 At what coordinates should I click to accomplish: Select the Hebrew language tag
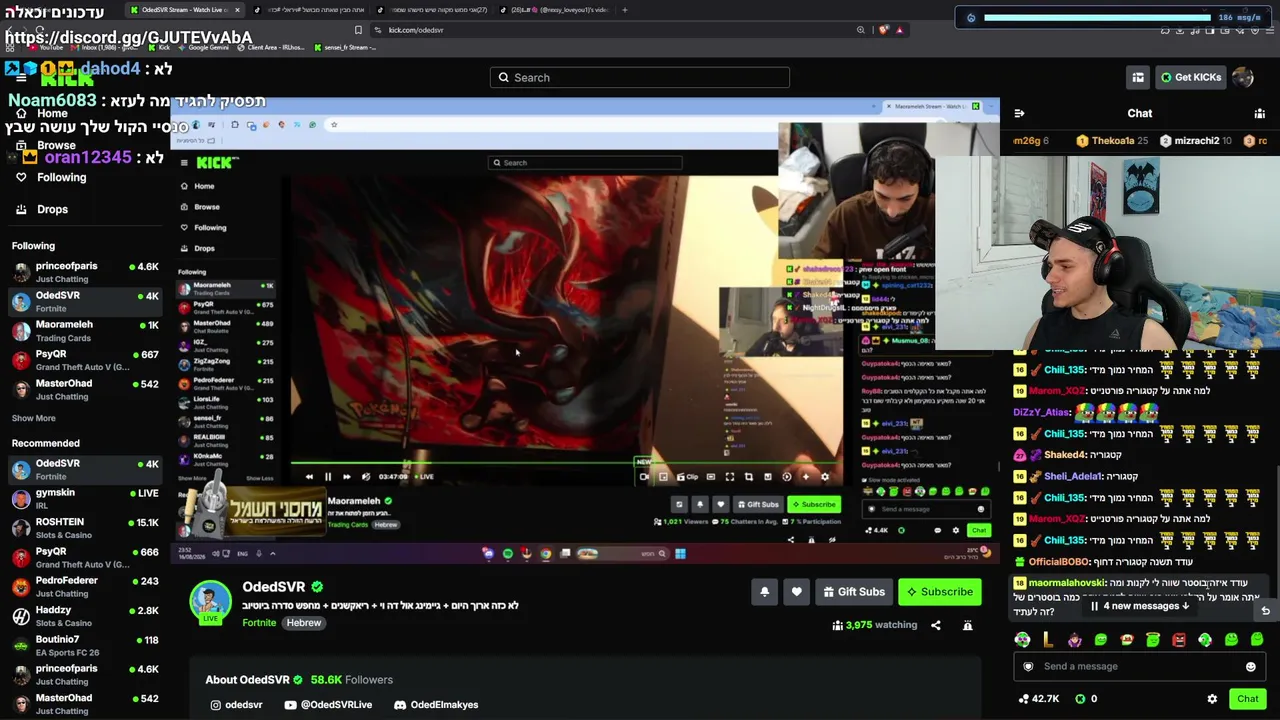(304, 623)
